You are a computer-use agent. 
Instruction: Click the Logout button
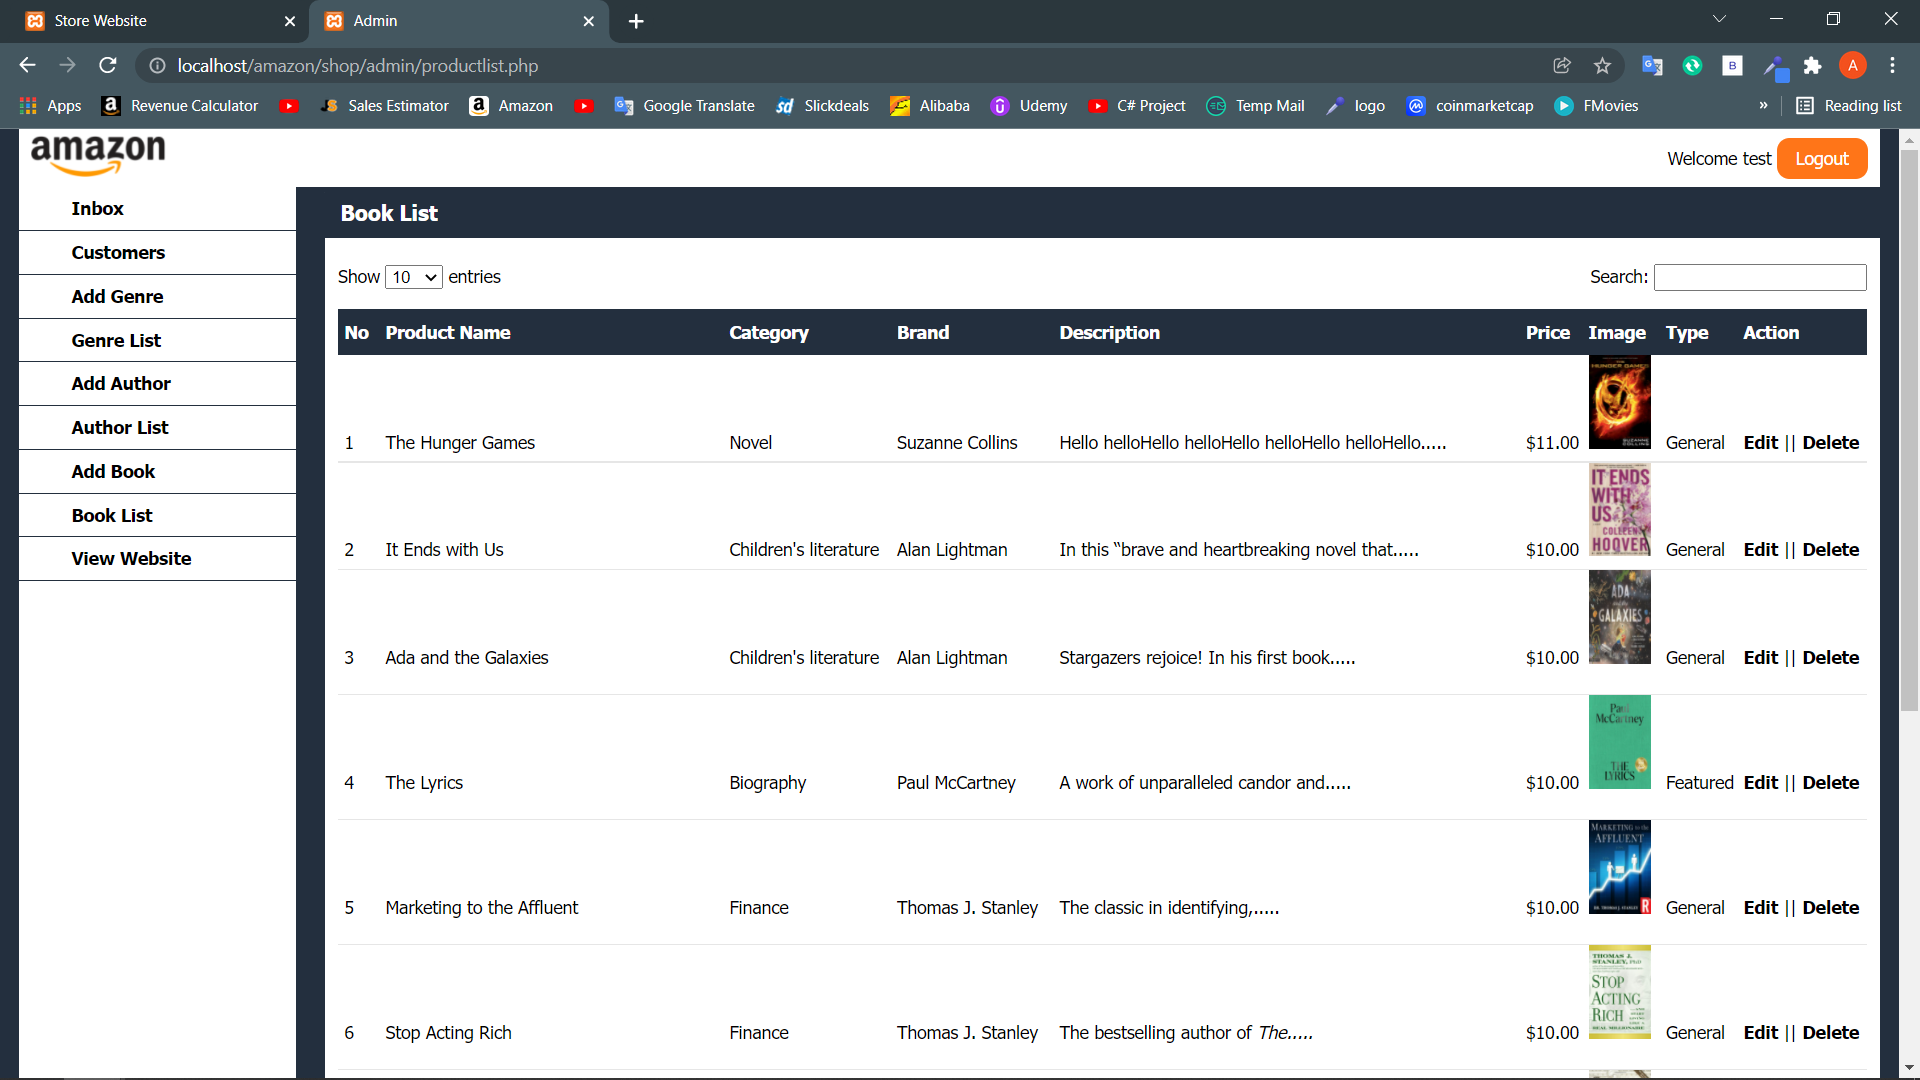point(1821,158)
